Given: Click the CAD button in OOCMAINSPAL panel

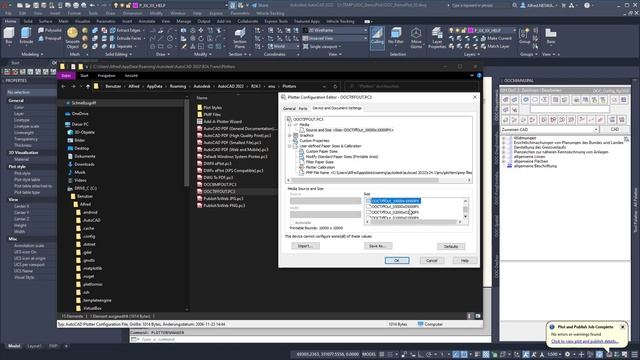Looking at the screenshot, I should [615, 129].
